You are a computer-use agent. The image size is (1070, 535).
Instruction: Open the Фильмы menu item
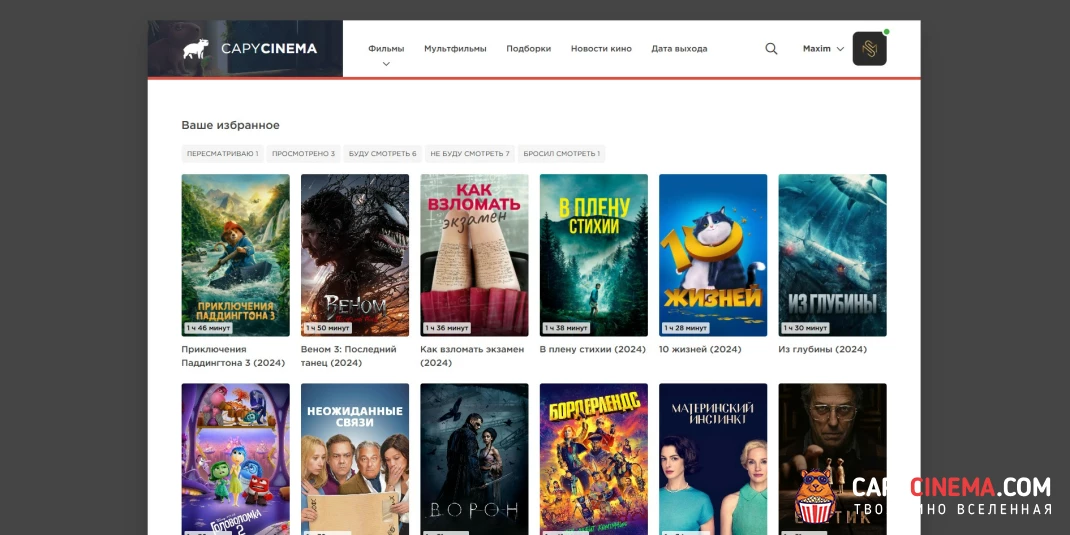pyautogui.click(x=386, y=48)
